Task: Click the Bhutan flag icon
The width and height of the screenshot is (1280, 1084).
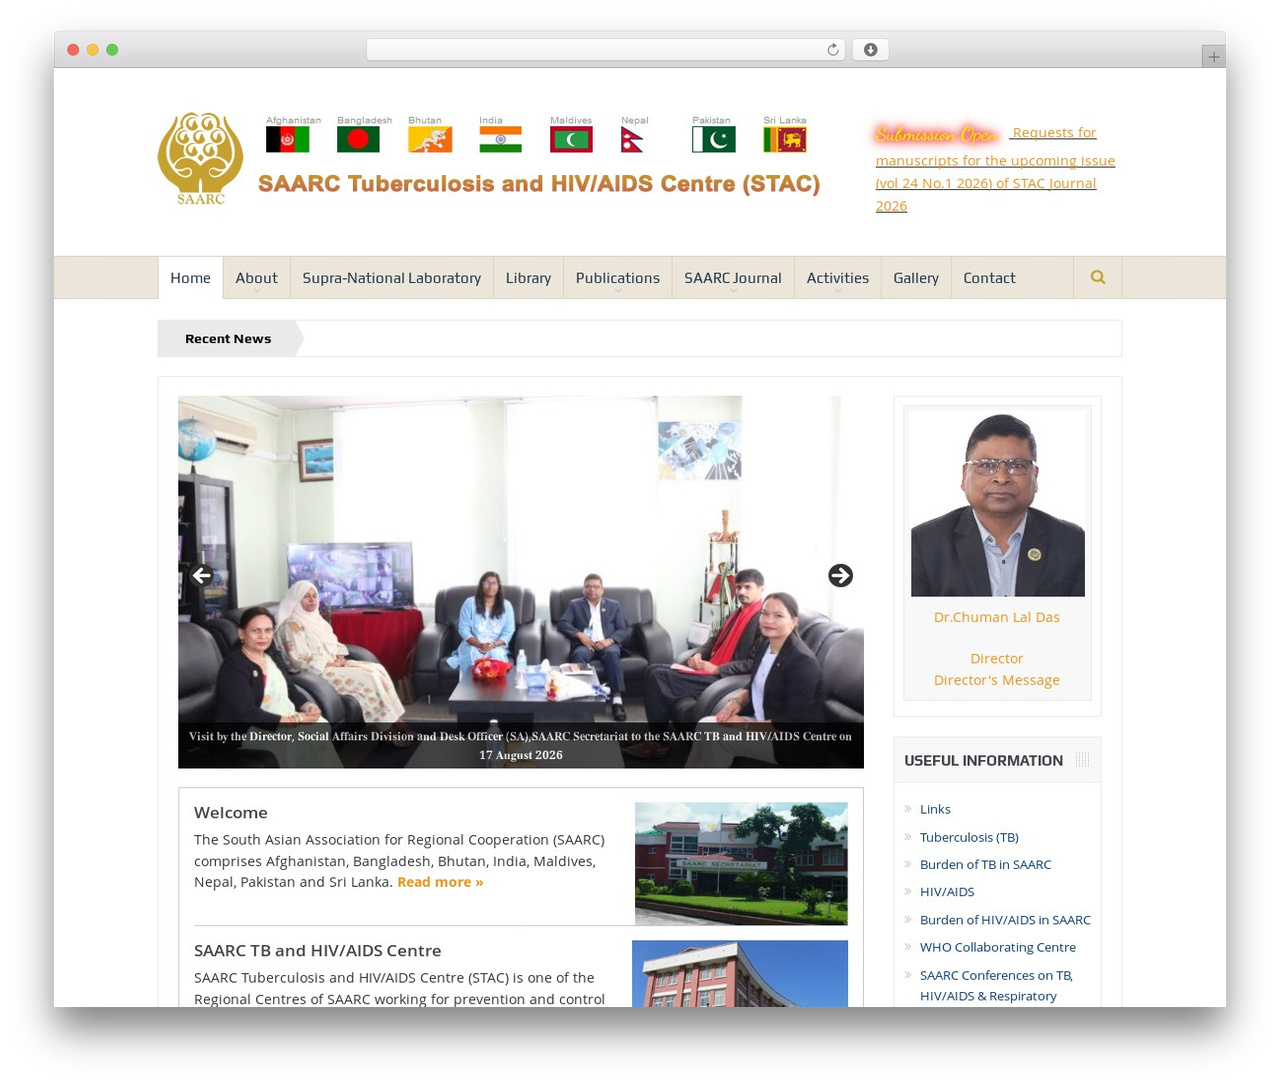Action: click(430, 139)
